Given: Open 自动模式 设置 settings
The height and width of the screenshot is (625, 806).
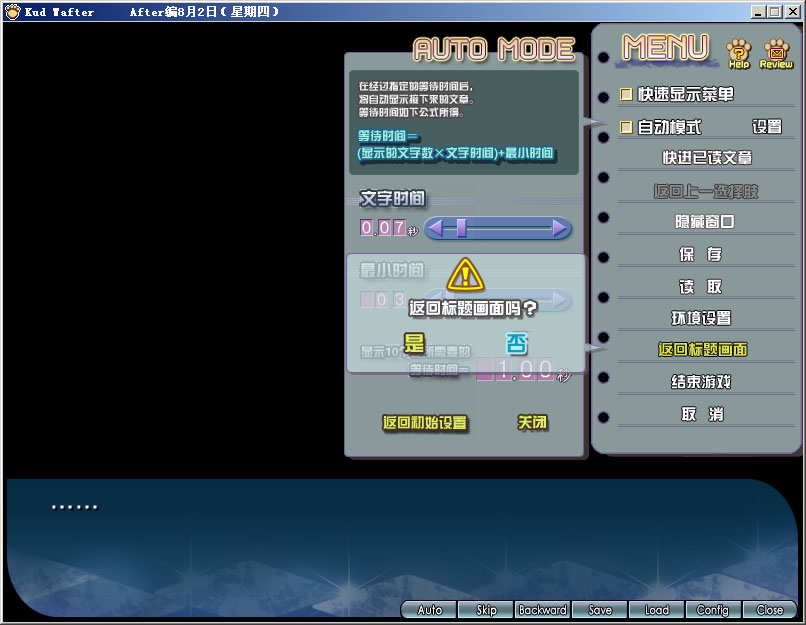Looking at the screenshot, I should [x=767, y=126].
